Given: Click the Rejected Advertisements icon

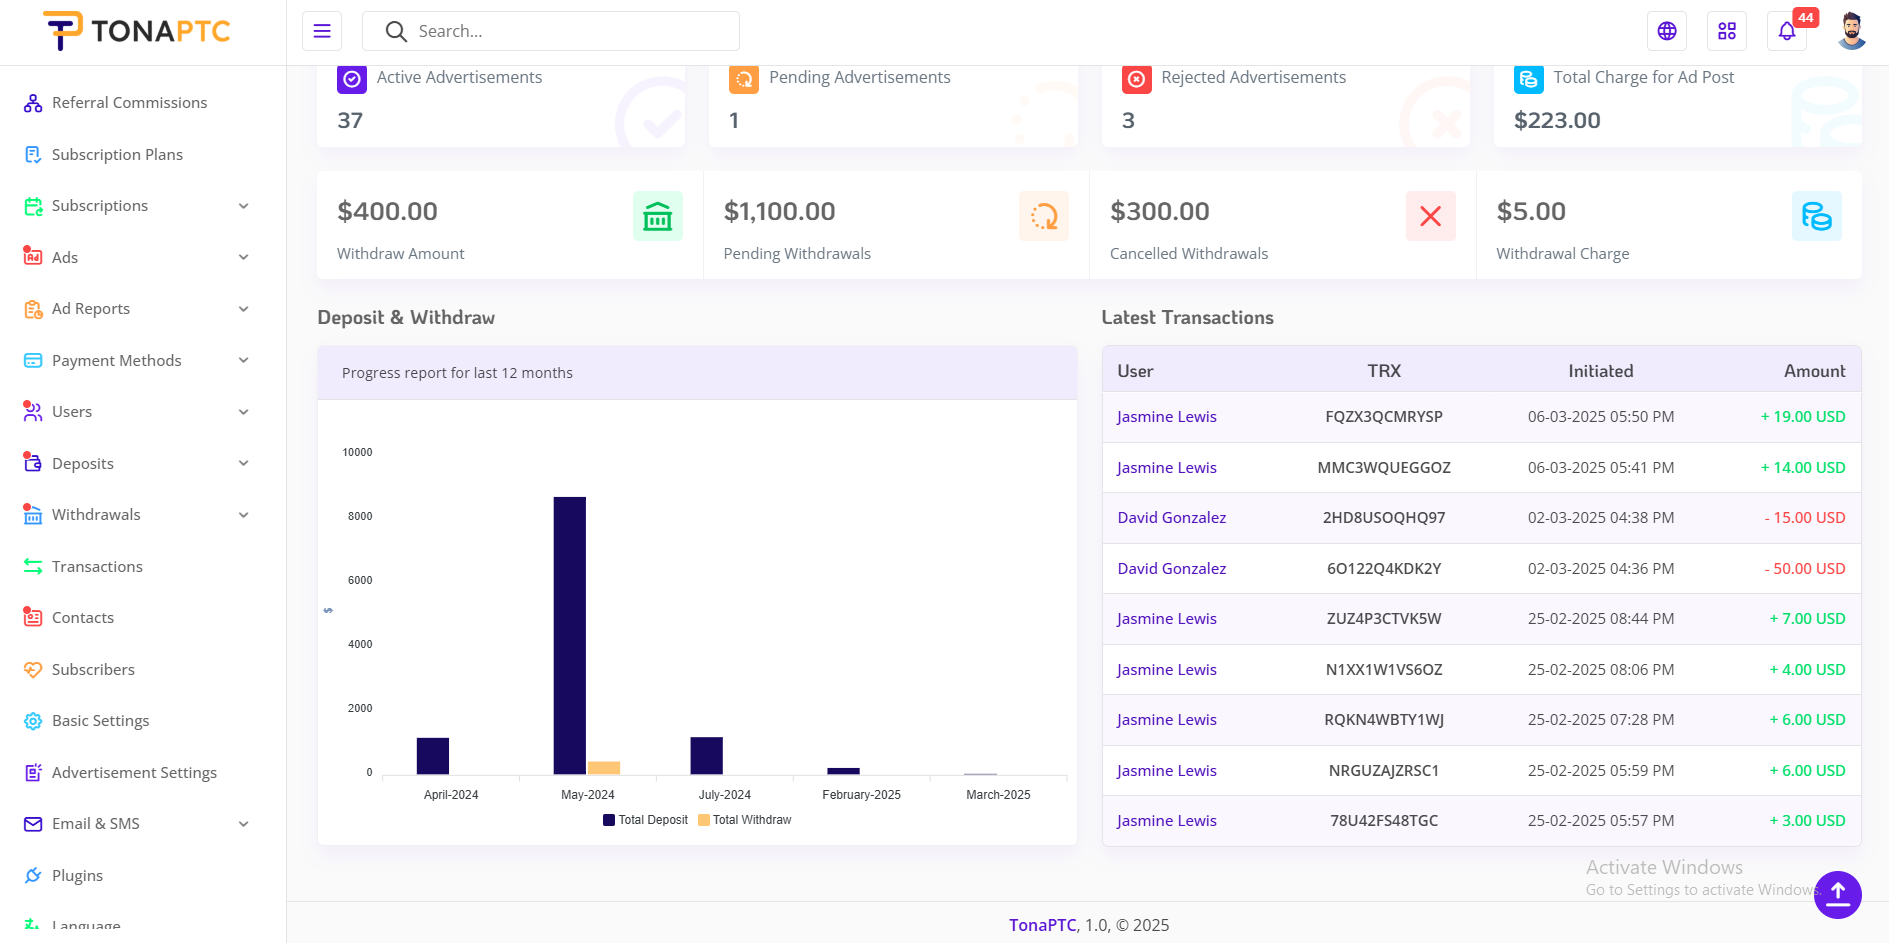Looking at the screenshot, I should point(1136,78).
